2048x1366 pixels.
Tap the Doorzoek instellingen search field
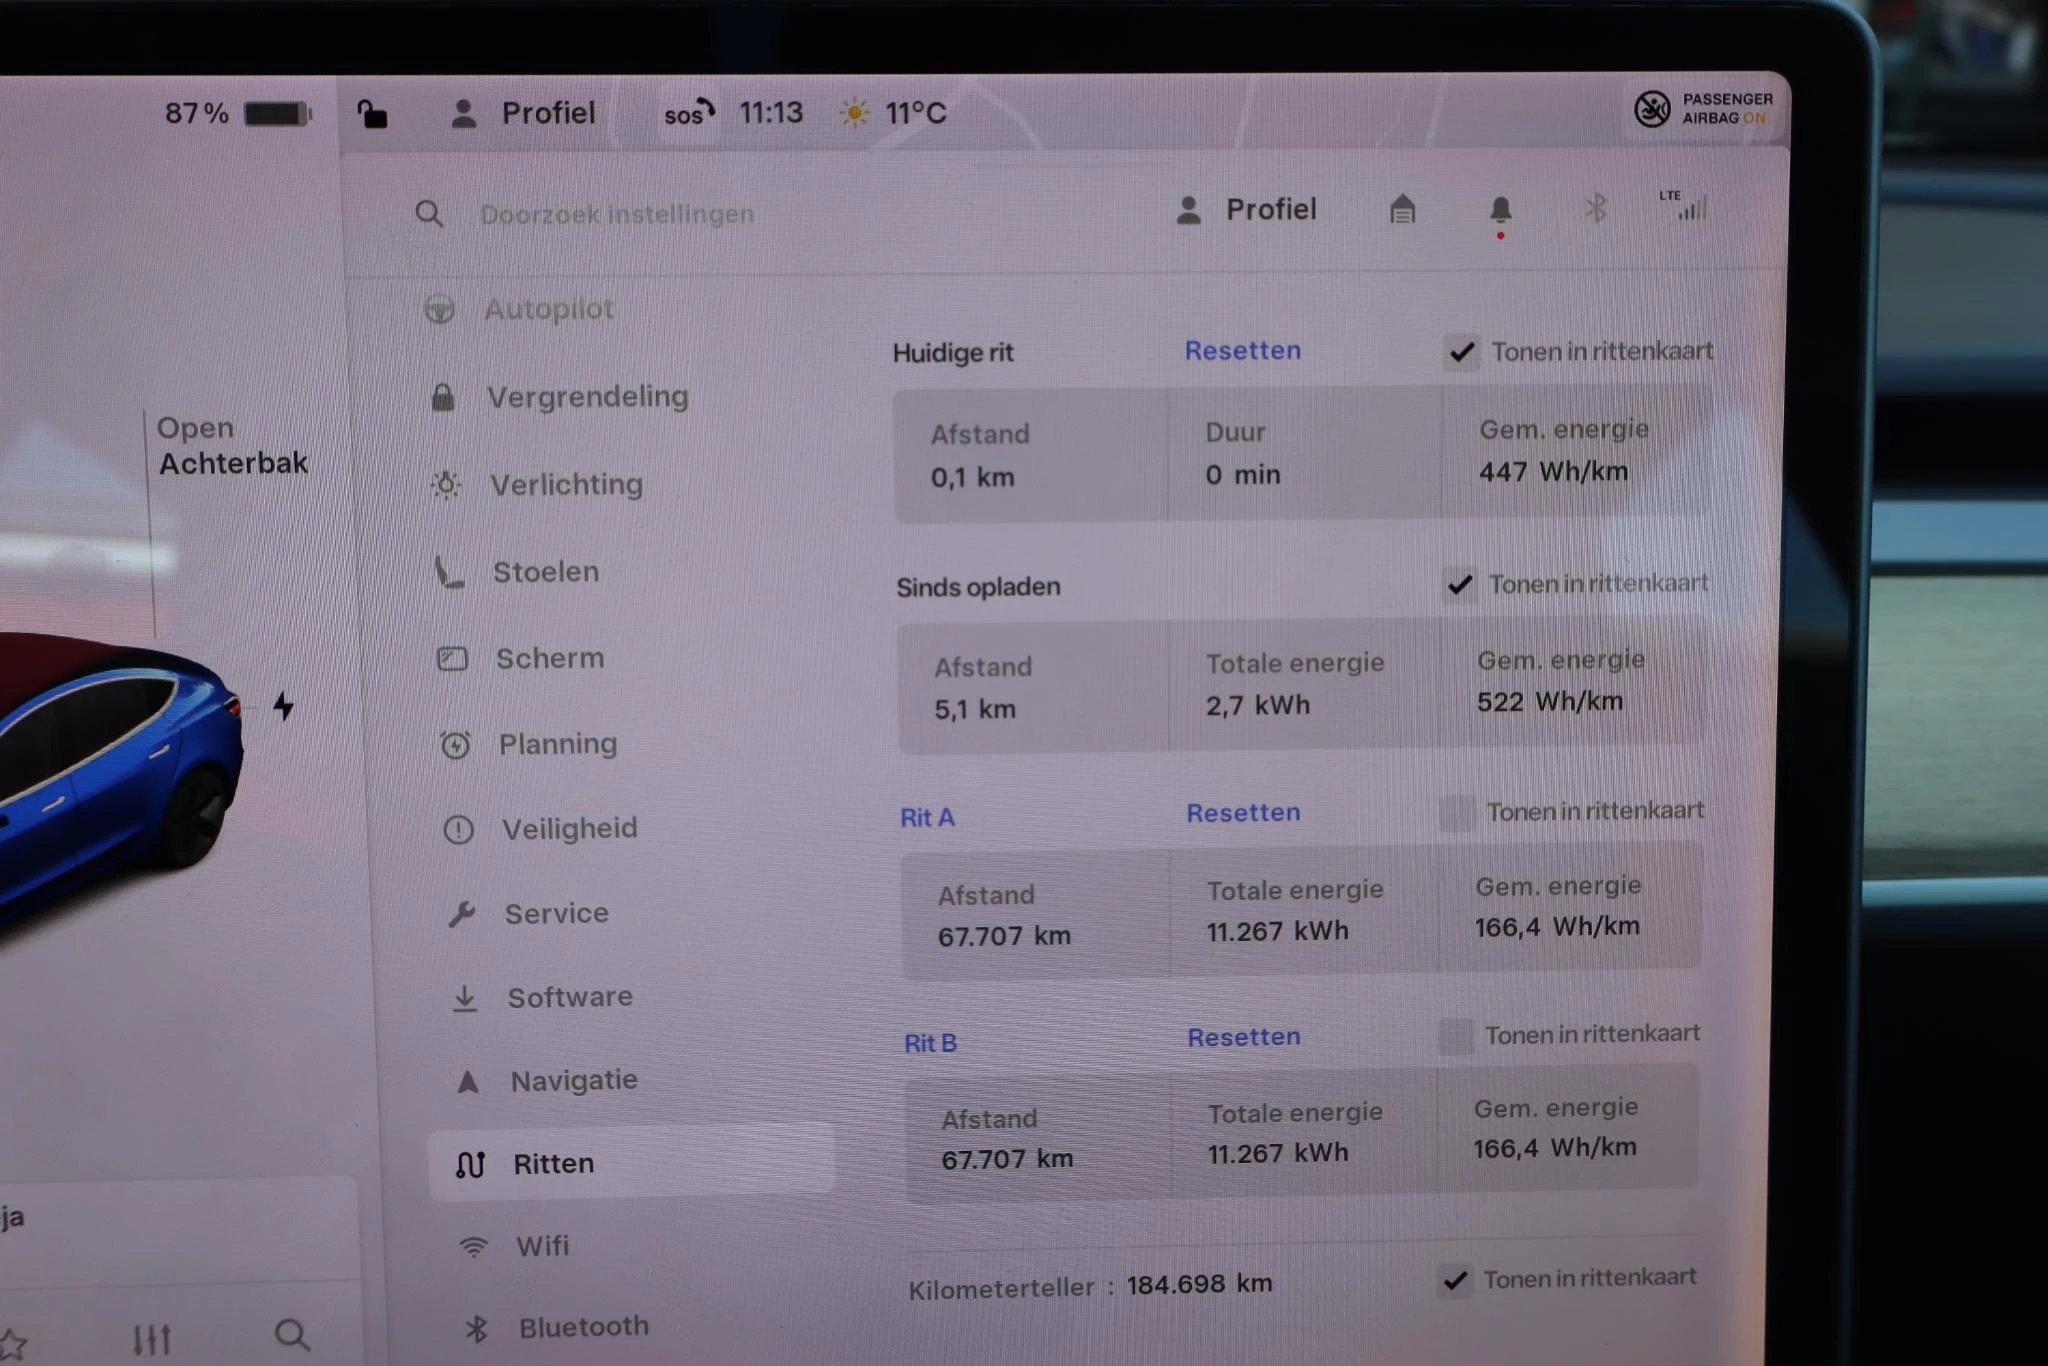[616, 214]
